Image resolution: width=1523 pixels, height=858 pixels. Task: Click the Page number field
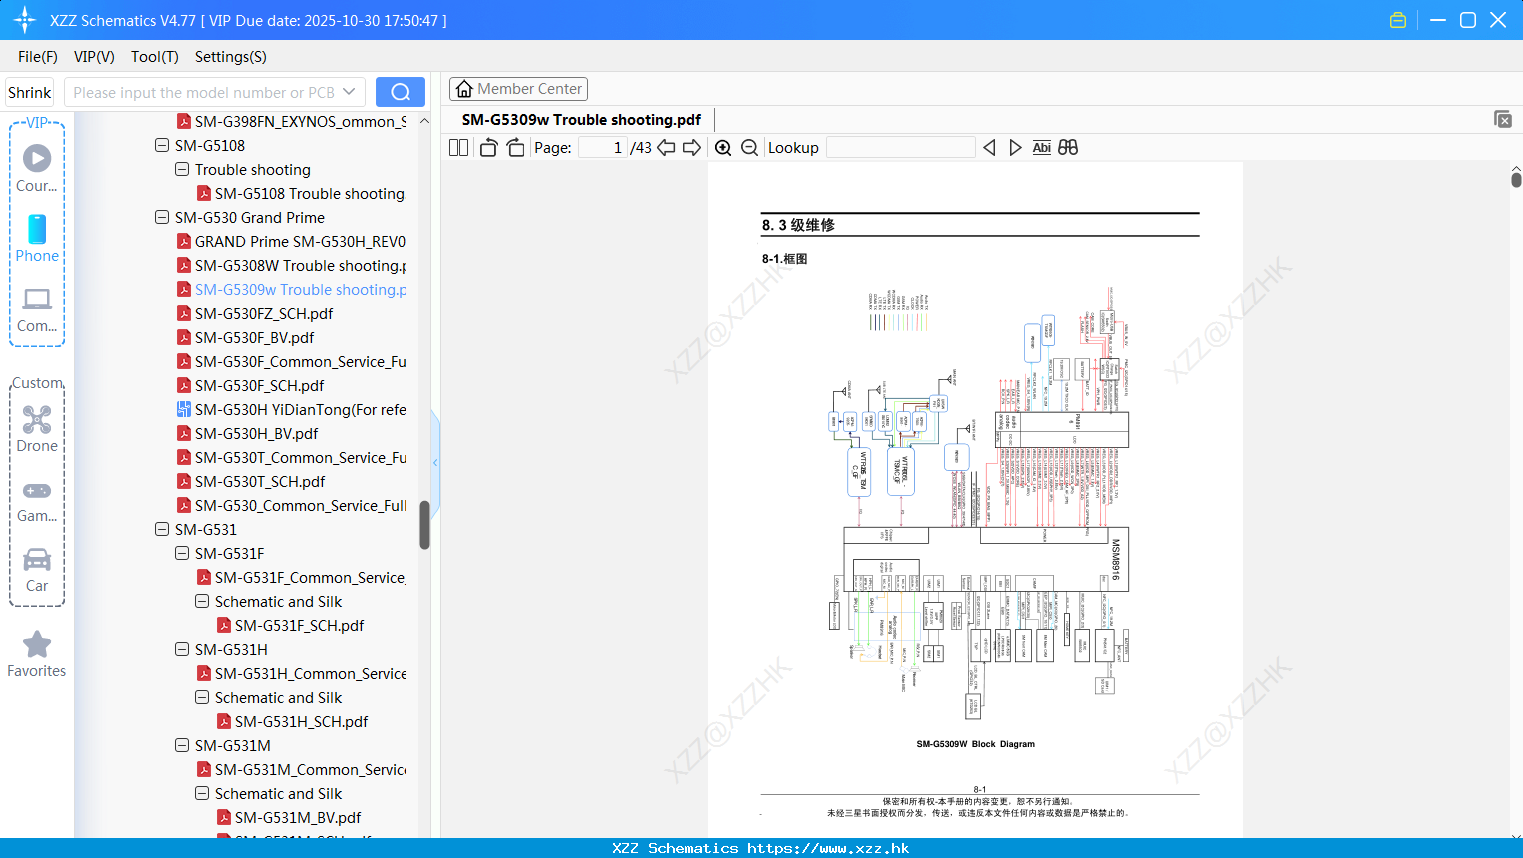point(603,147)
